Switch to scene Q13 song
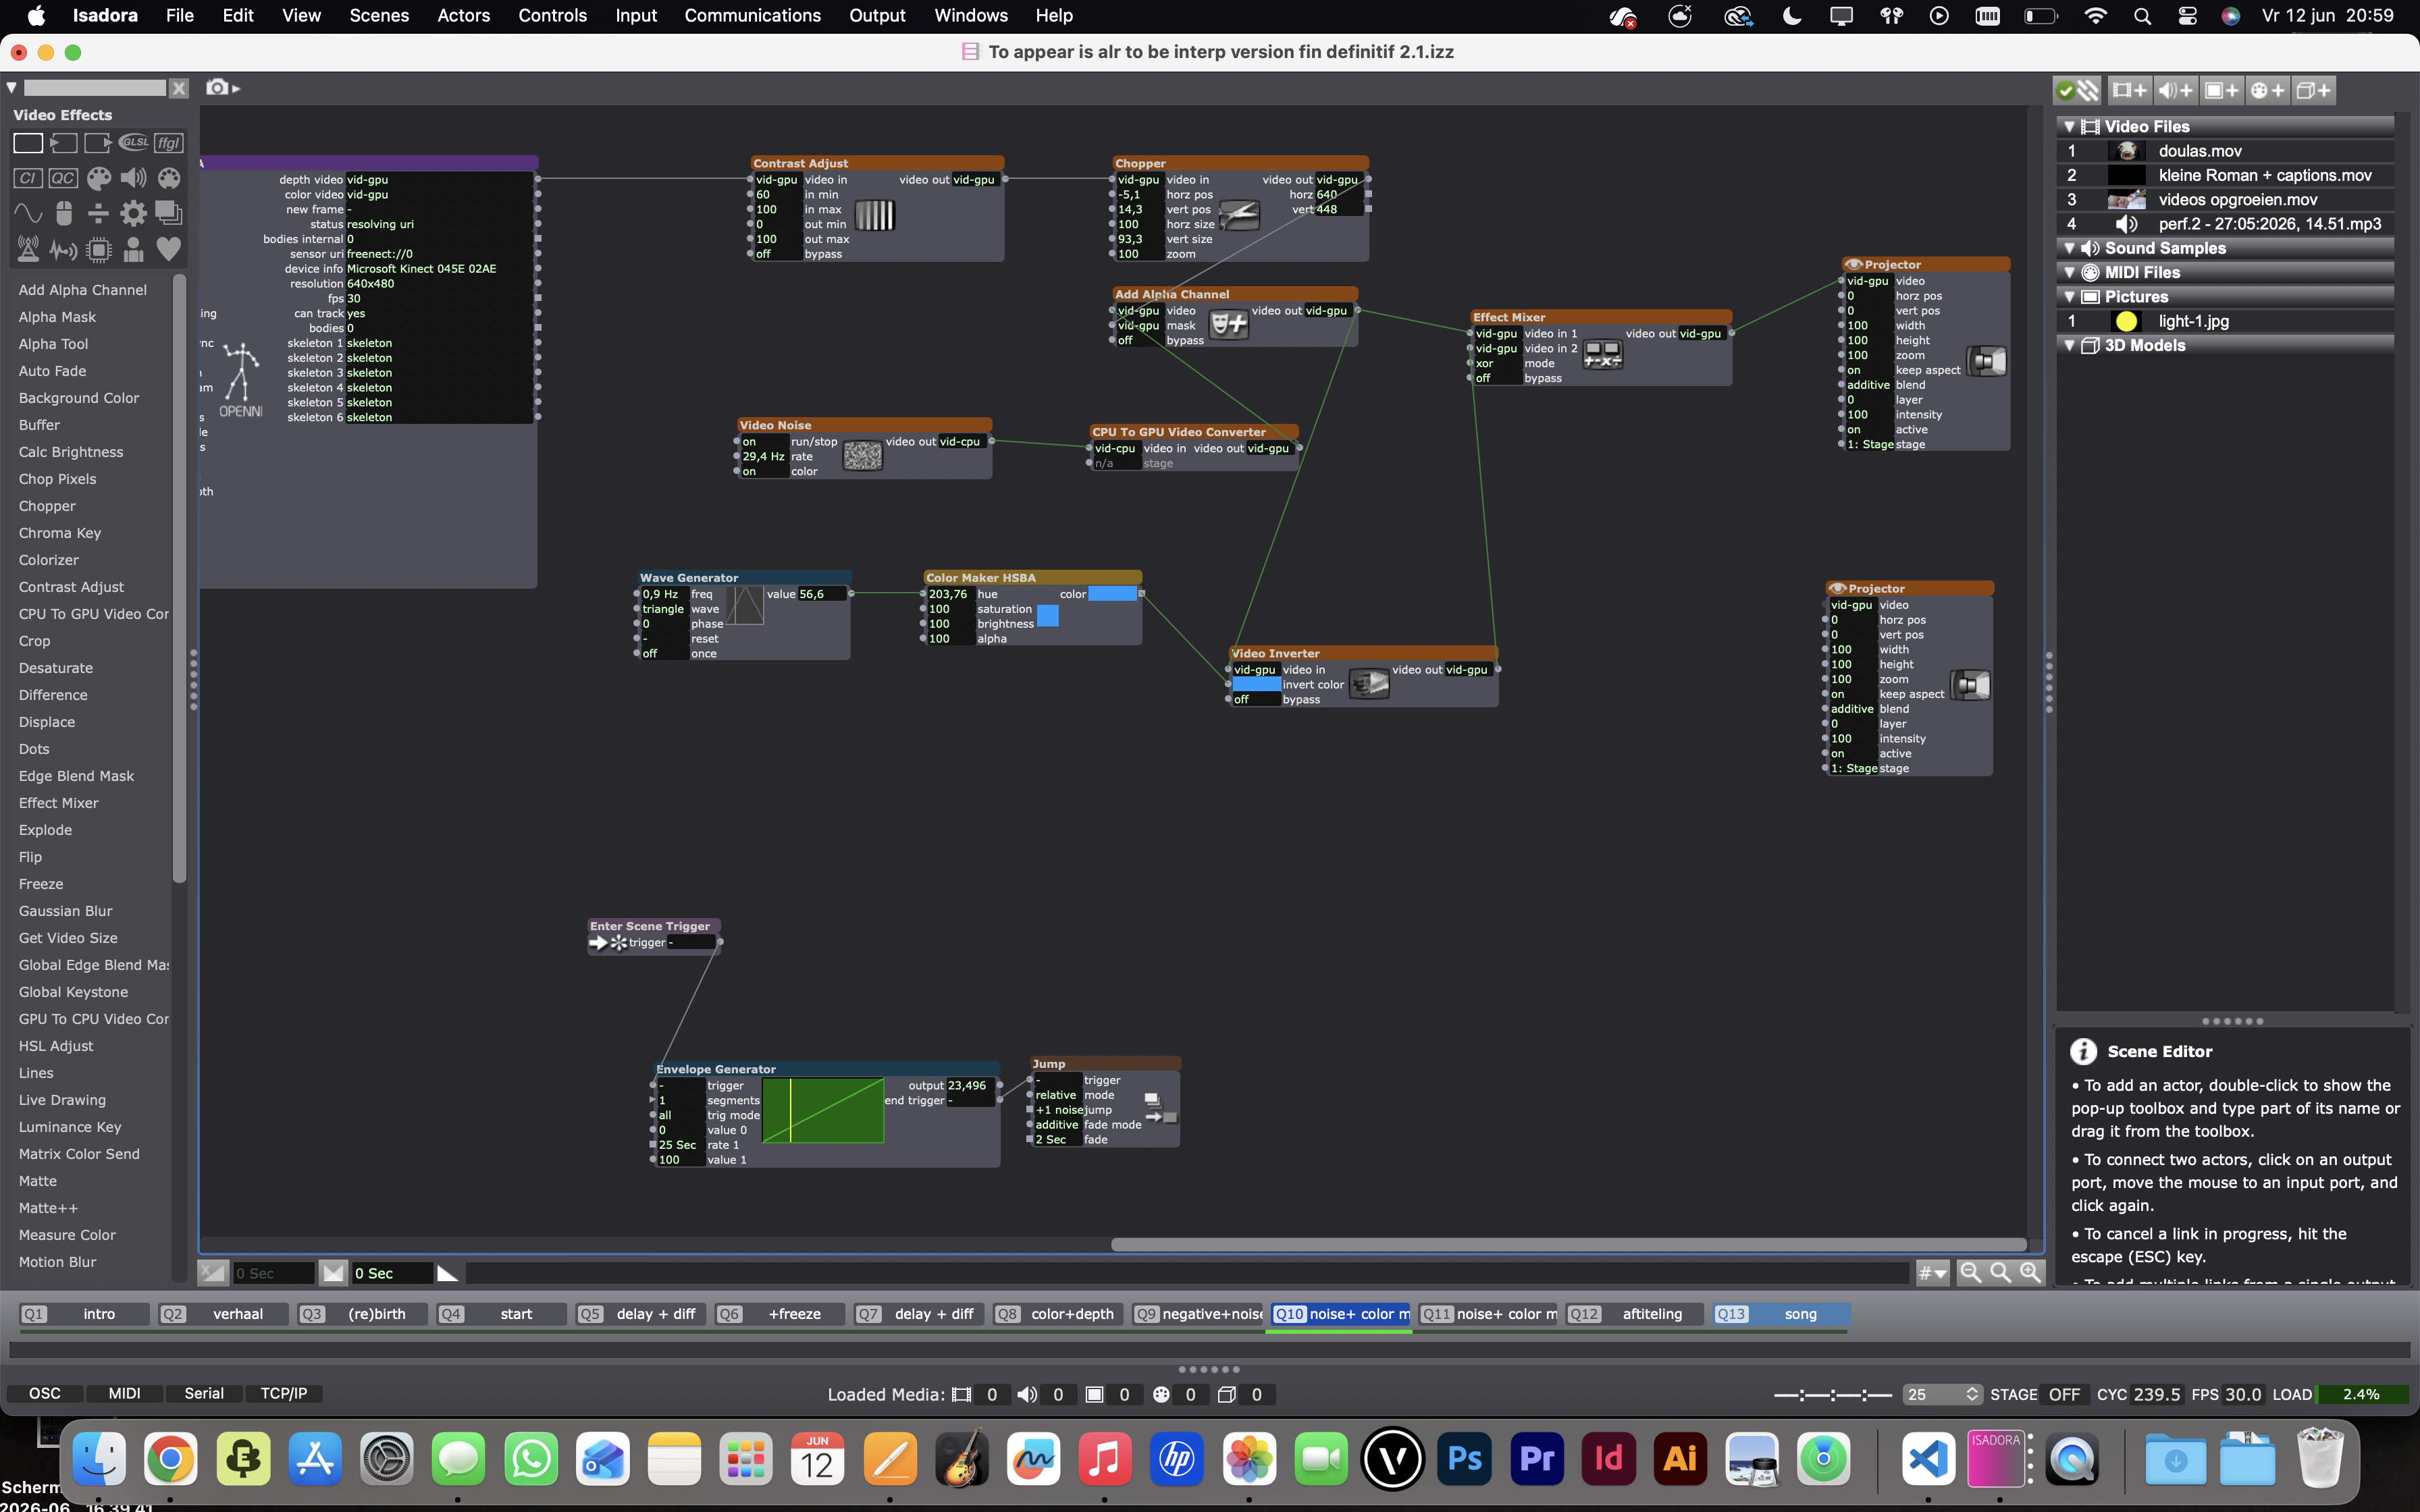2420x1512 pixels. pos(1781,1314)
